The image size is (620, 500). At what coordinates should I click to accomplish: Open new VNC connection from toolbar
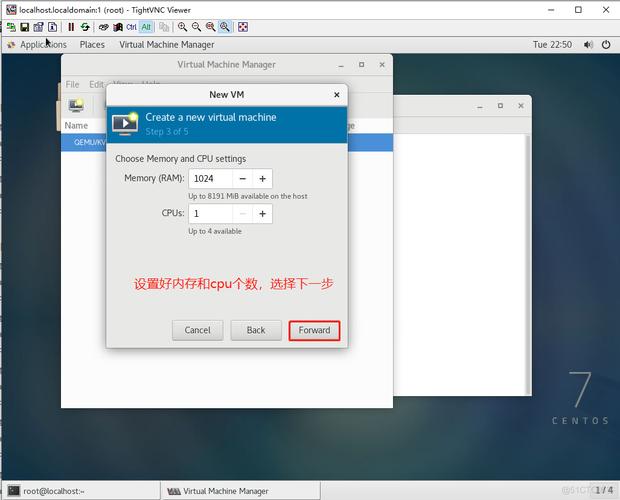(11, 27)
